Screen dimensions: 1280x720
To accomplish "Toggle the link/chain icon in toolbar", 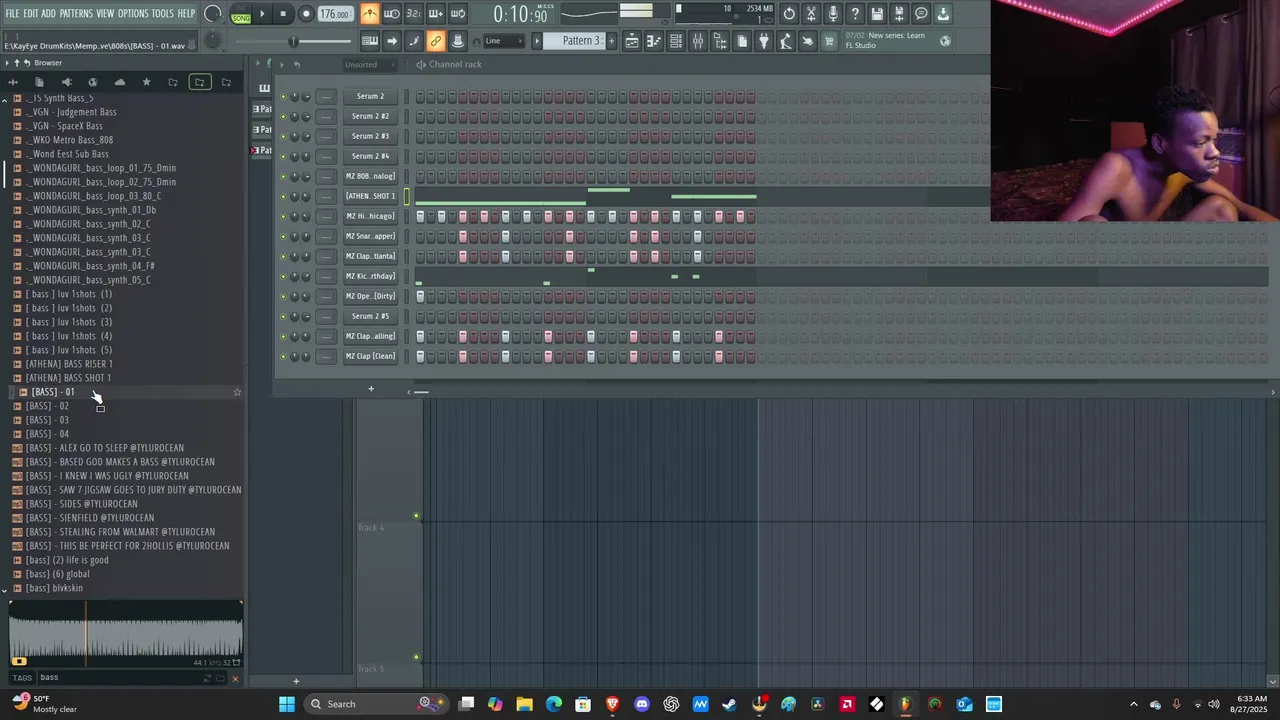I will [x=436, y=41].
